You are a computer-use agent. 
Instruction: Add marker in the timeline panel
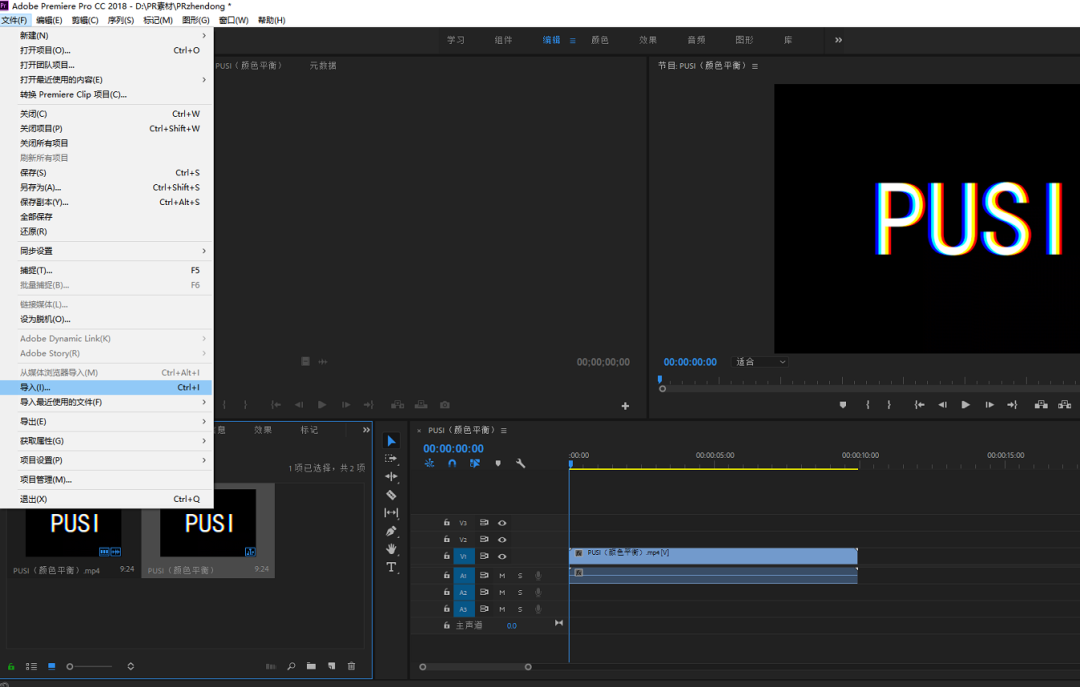[x=498, y=464]
